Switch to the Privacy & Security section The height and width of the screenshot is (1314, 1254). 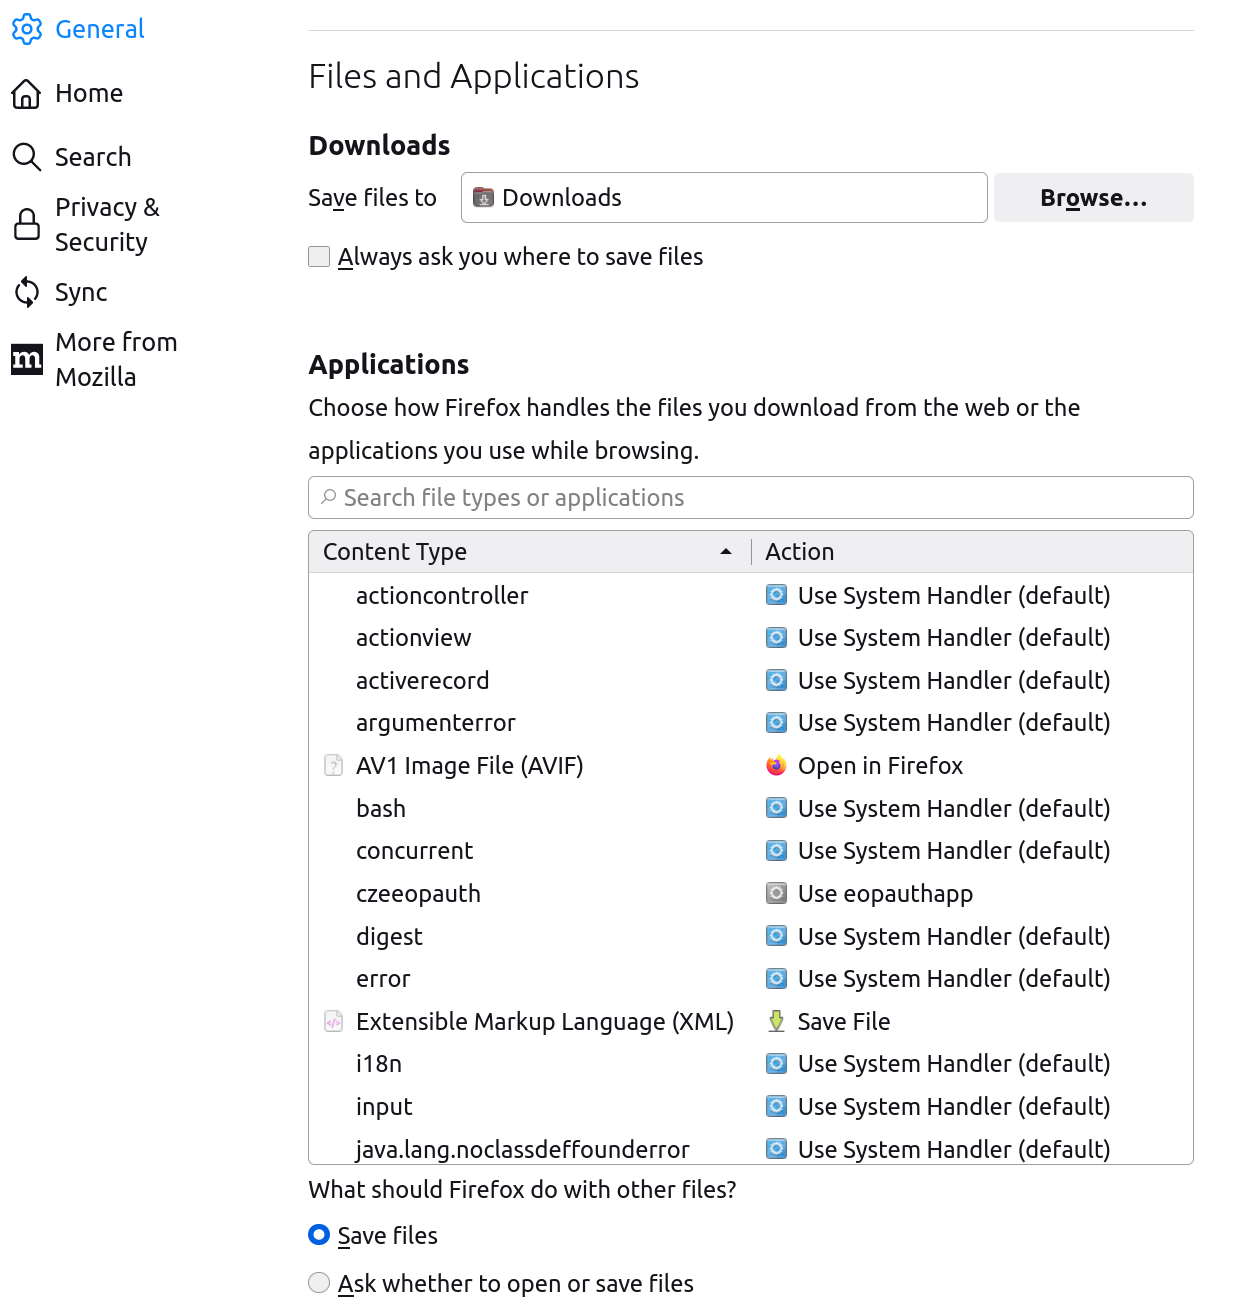[107, 224]
